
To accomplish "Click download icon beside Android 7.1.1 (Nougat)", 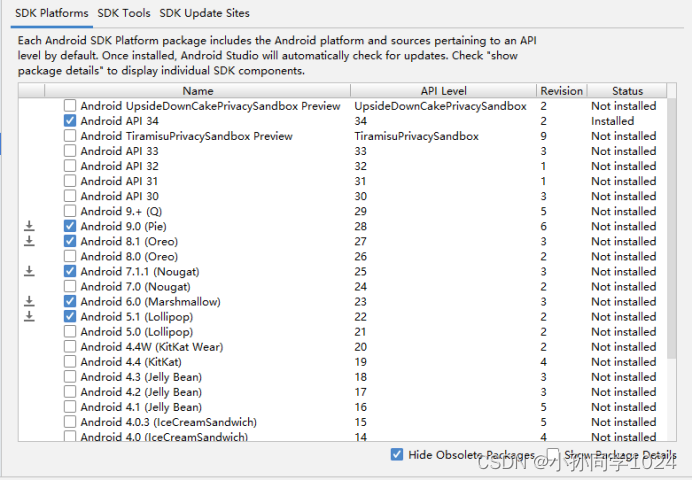I will tap(29, 271).
